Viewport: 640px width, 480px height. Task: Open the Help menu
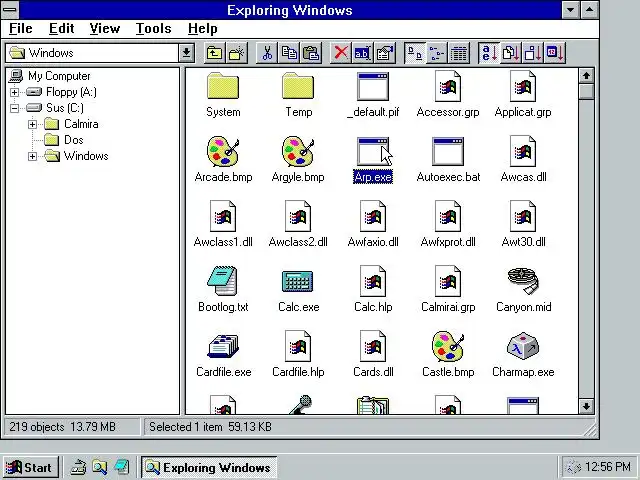coord(202,29)
